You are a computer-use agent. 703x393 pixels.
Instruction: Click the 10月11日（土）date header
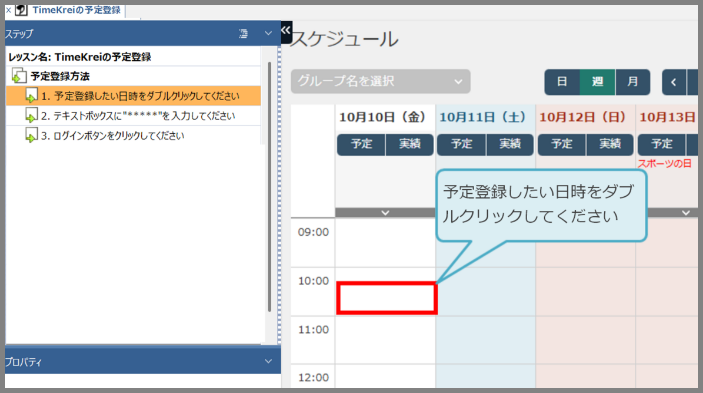pos(482,117)
